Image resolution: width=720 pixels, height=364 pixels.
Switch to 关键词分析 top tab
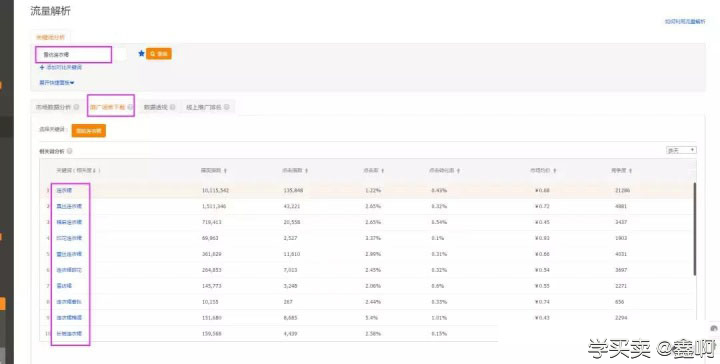pyautogui.click(x=51, y=37)
